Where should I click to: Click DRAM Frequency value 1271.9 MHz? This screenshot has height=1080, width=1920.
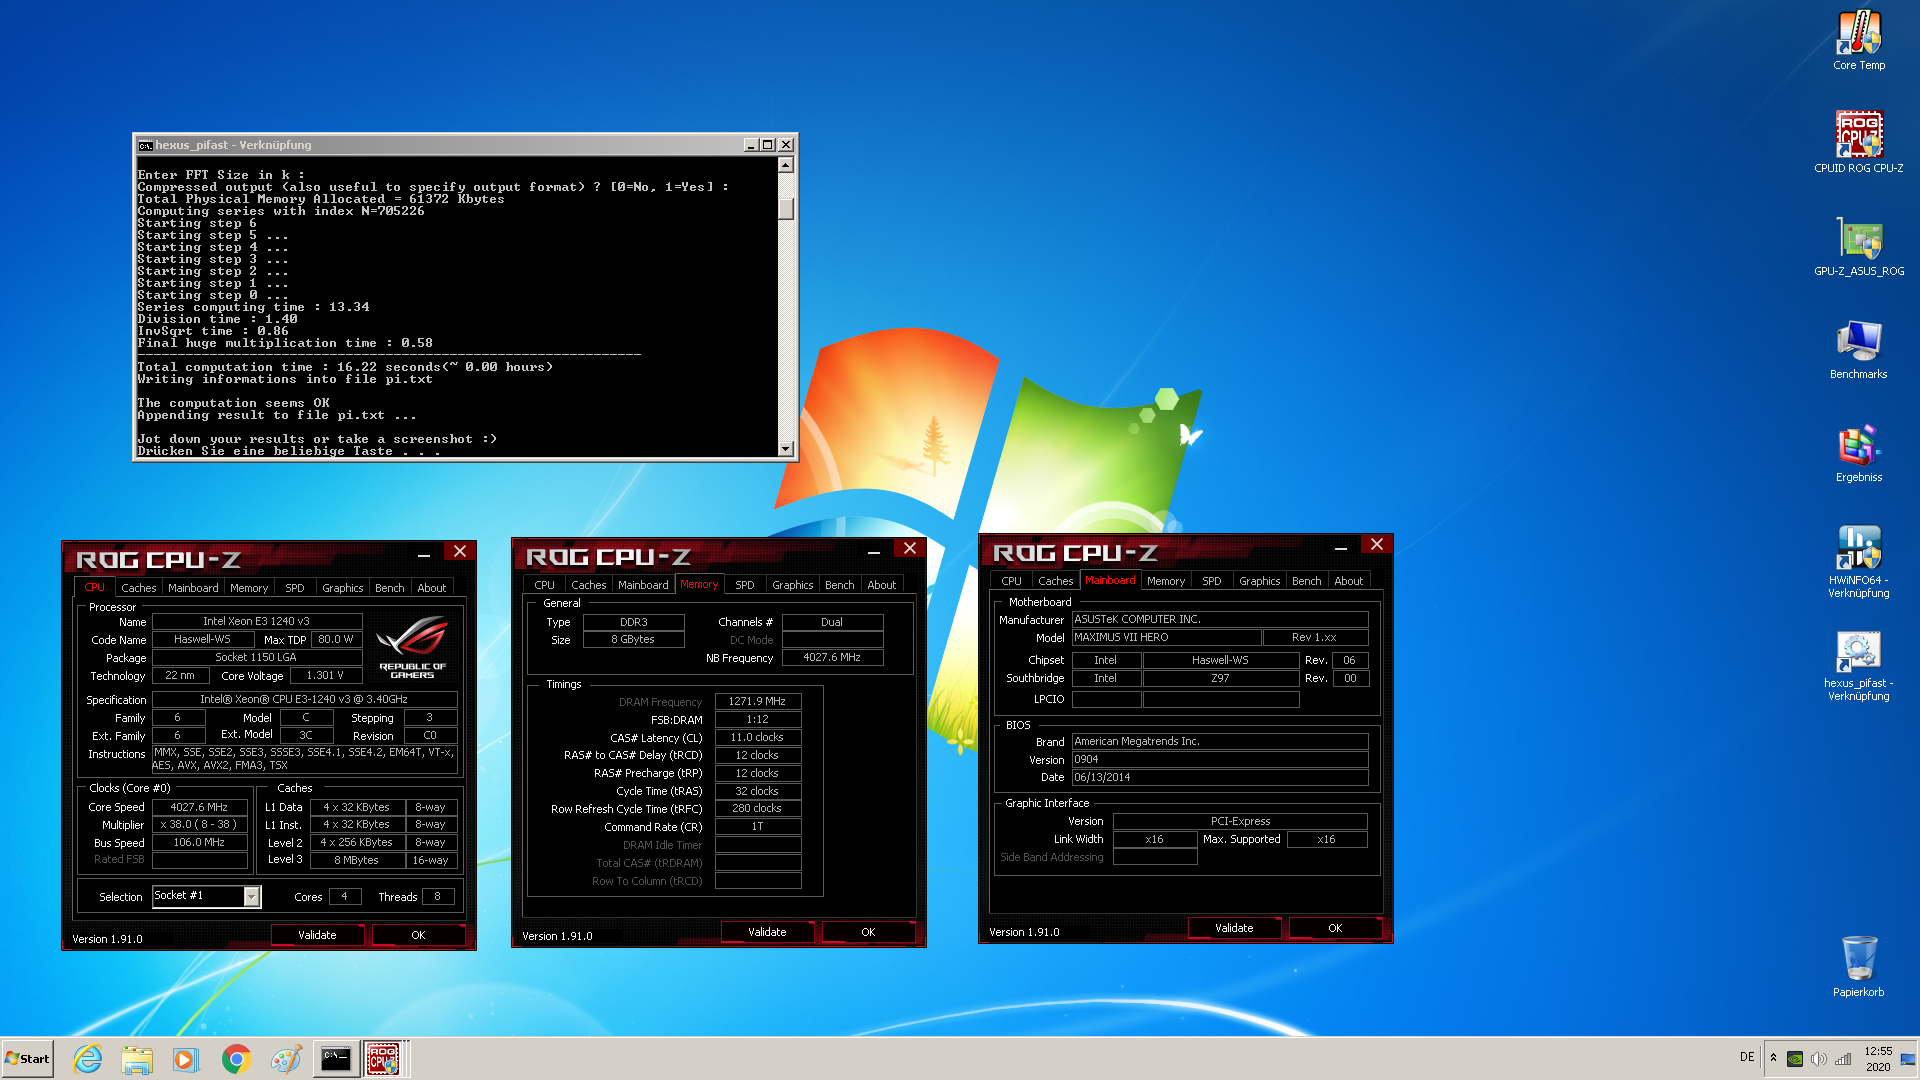[758, 701]
